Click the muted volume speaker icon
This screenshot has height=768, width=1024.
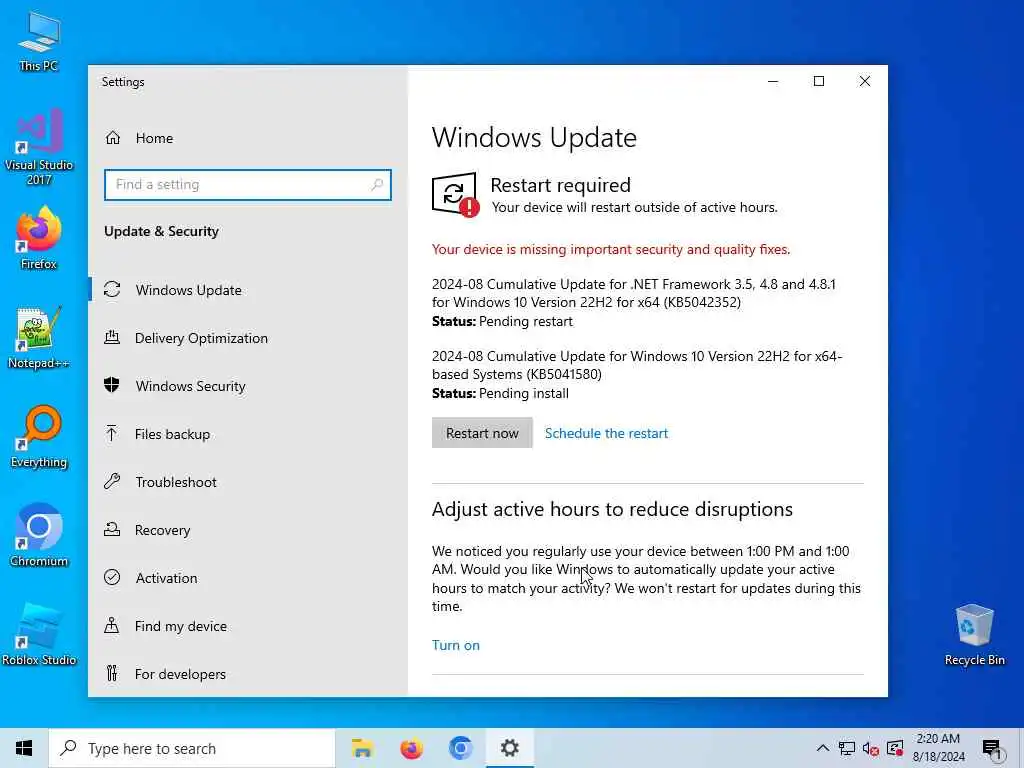(871, 748)
